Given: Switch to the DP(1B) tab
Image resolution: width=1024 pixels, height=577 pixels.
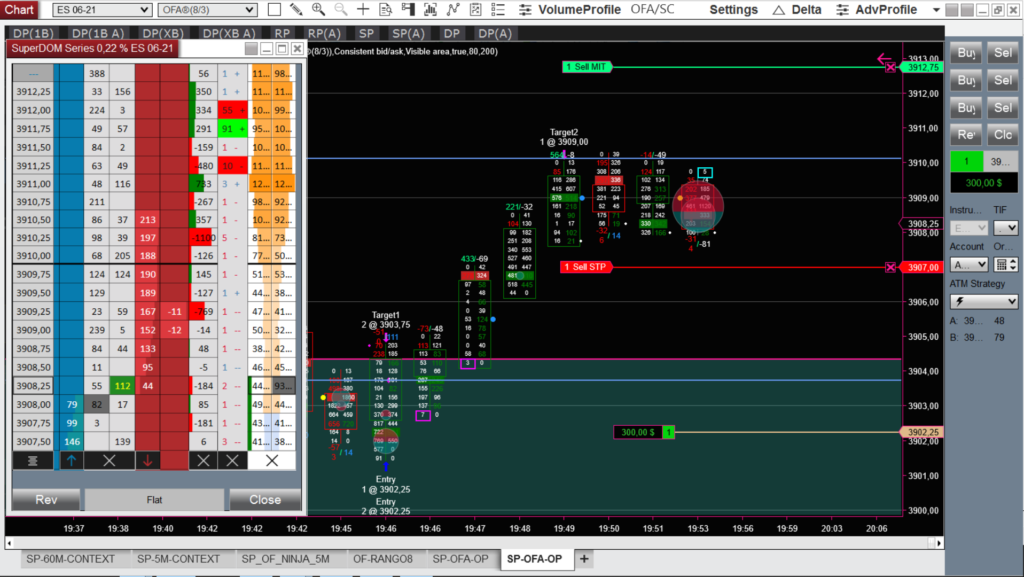Looking at the screenshot, I should pyautogui.click(x=33, y=33).
